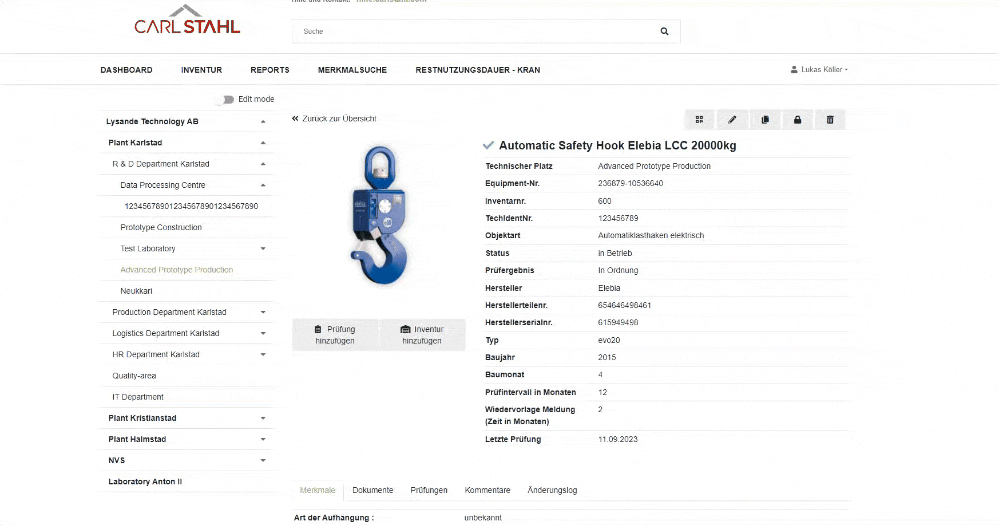Click the pencil edit icon

[732, 120]
